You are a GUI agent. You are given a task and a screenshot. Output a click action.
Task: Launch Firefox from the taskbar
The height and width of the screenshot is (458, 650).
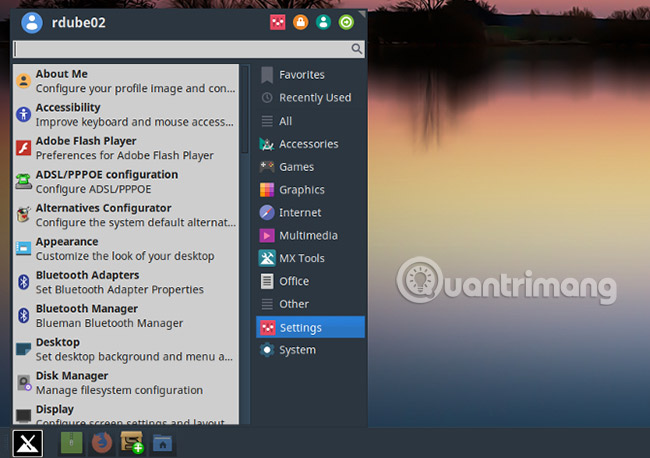click(101, 442)
